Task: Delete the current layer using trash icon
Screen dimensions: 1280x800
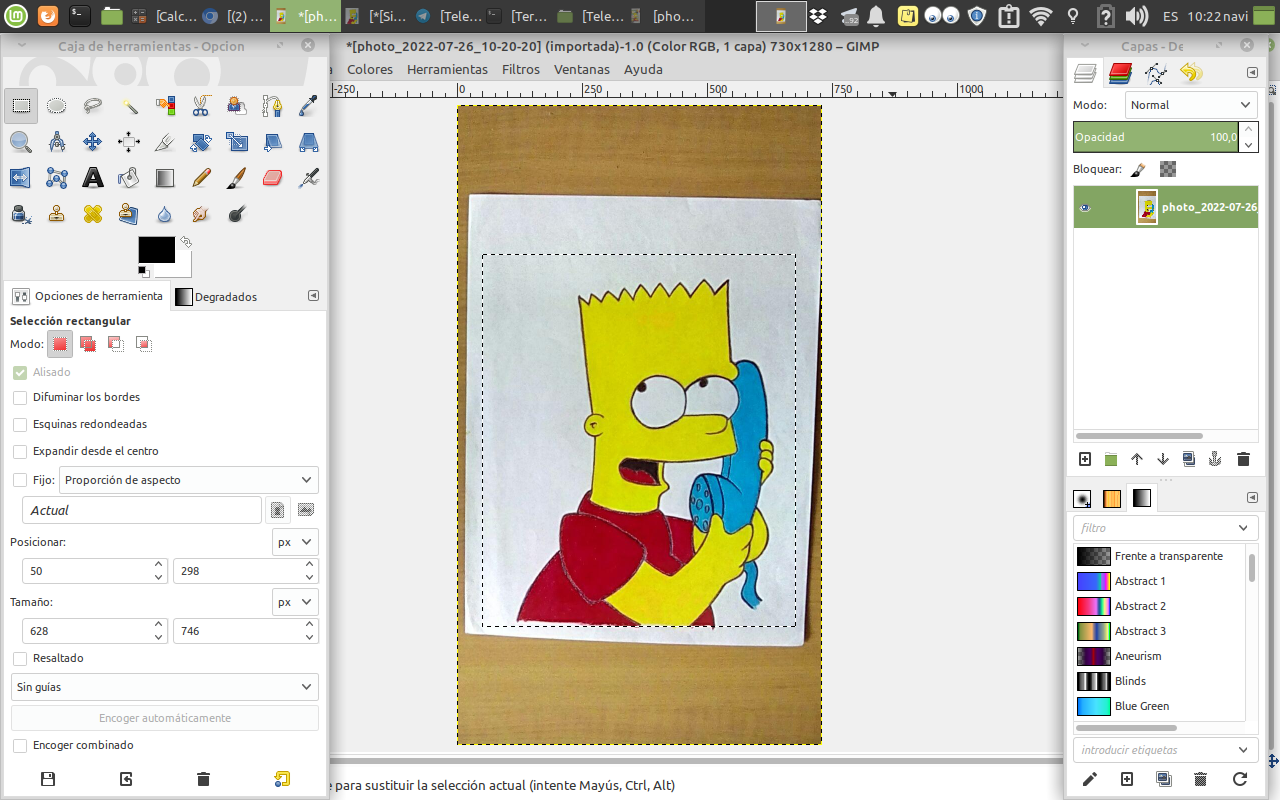Action: [1243, 459]
